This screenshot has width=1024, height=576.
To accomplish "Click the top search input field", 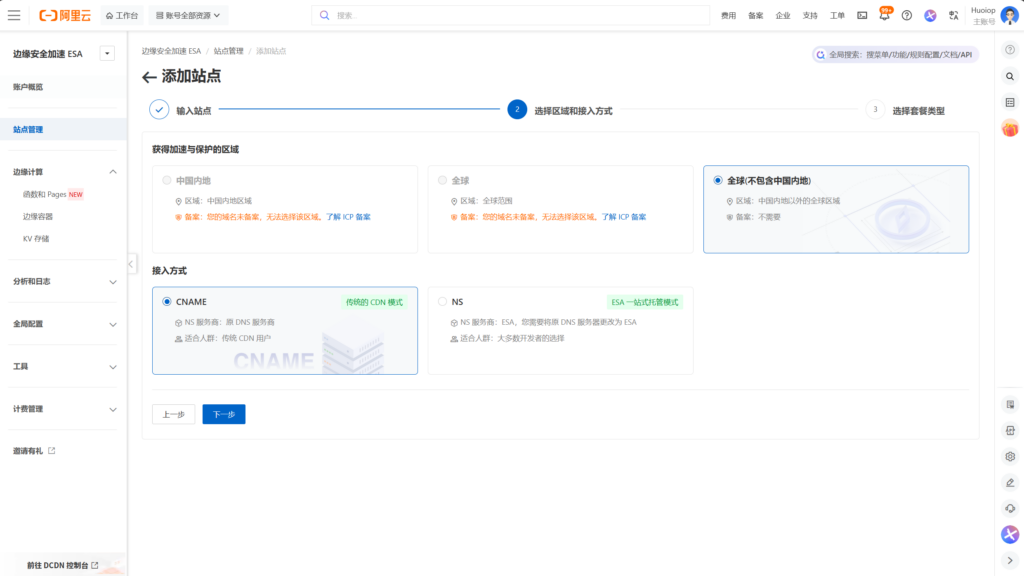I will (x=500, y=16).
